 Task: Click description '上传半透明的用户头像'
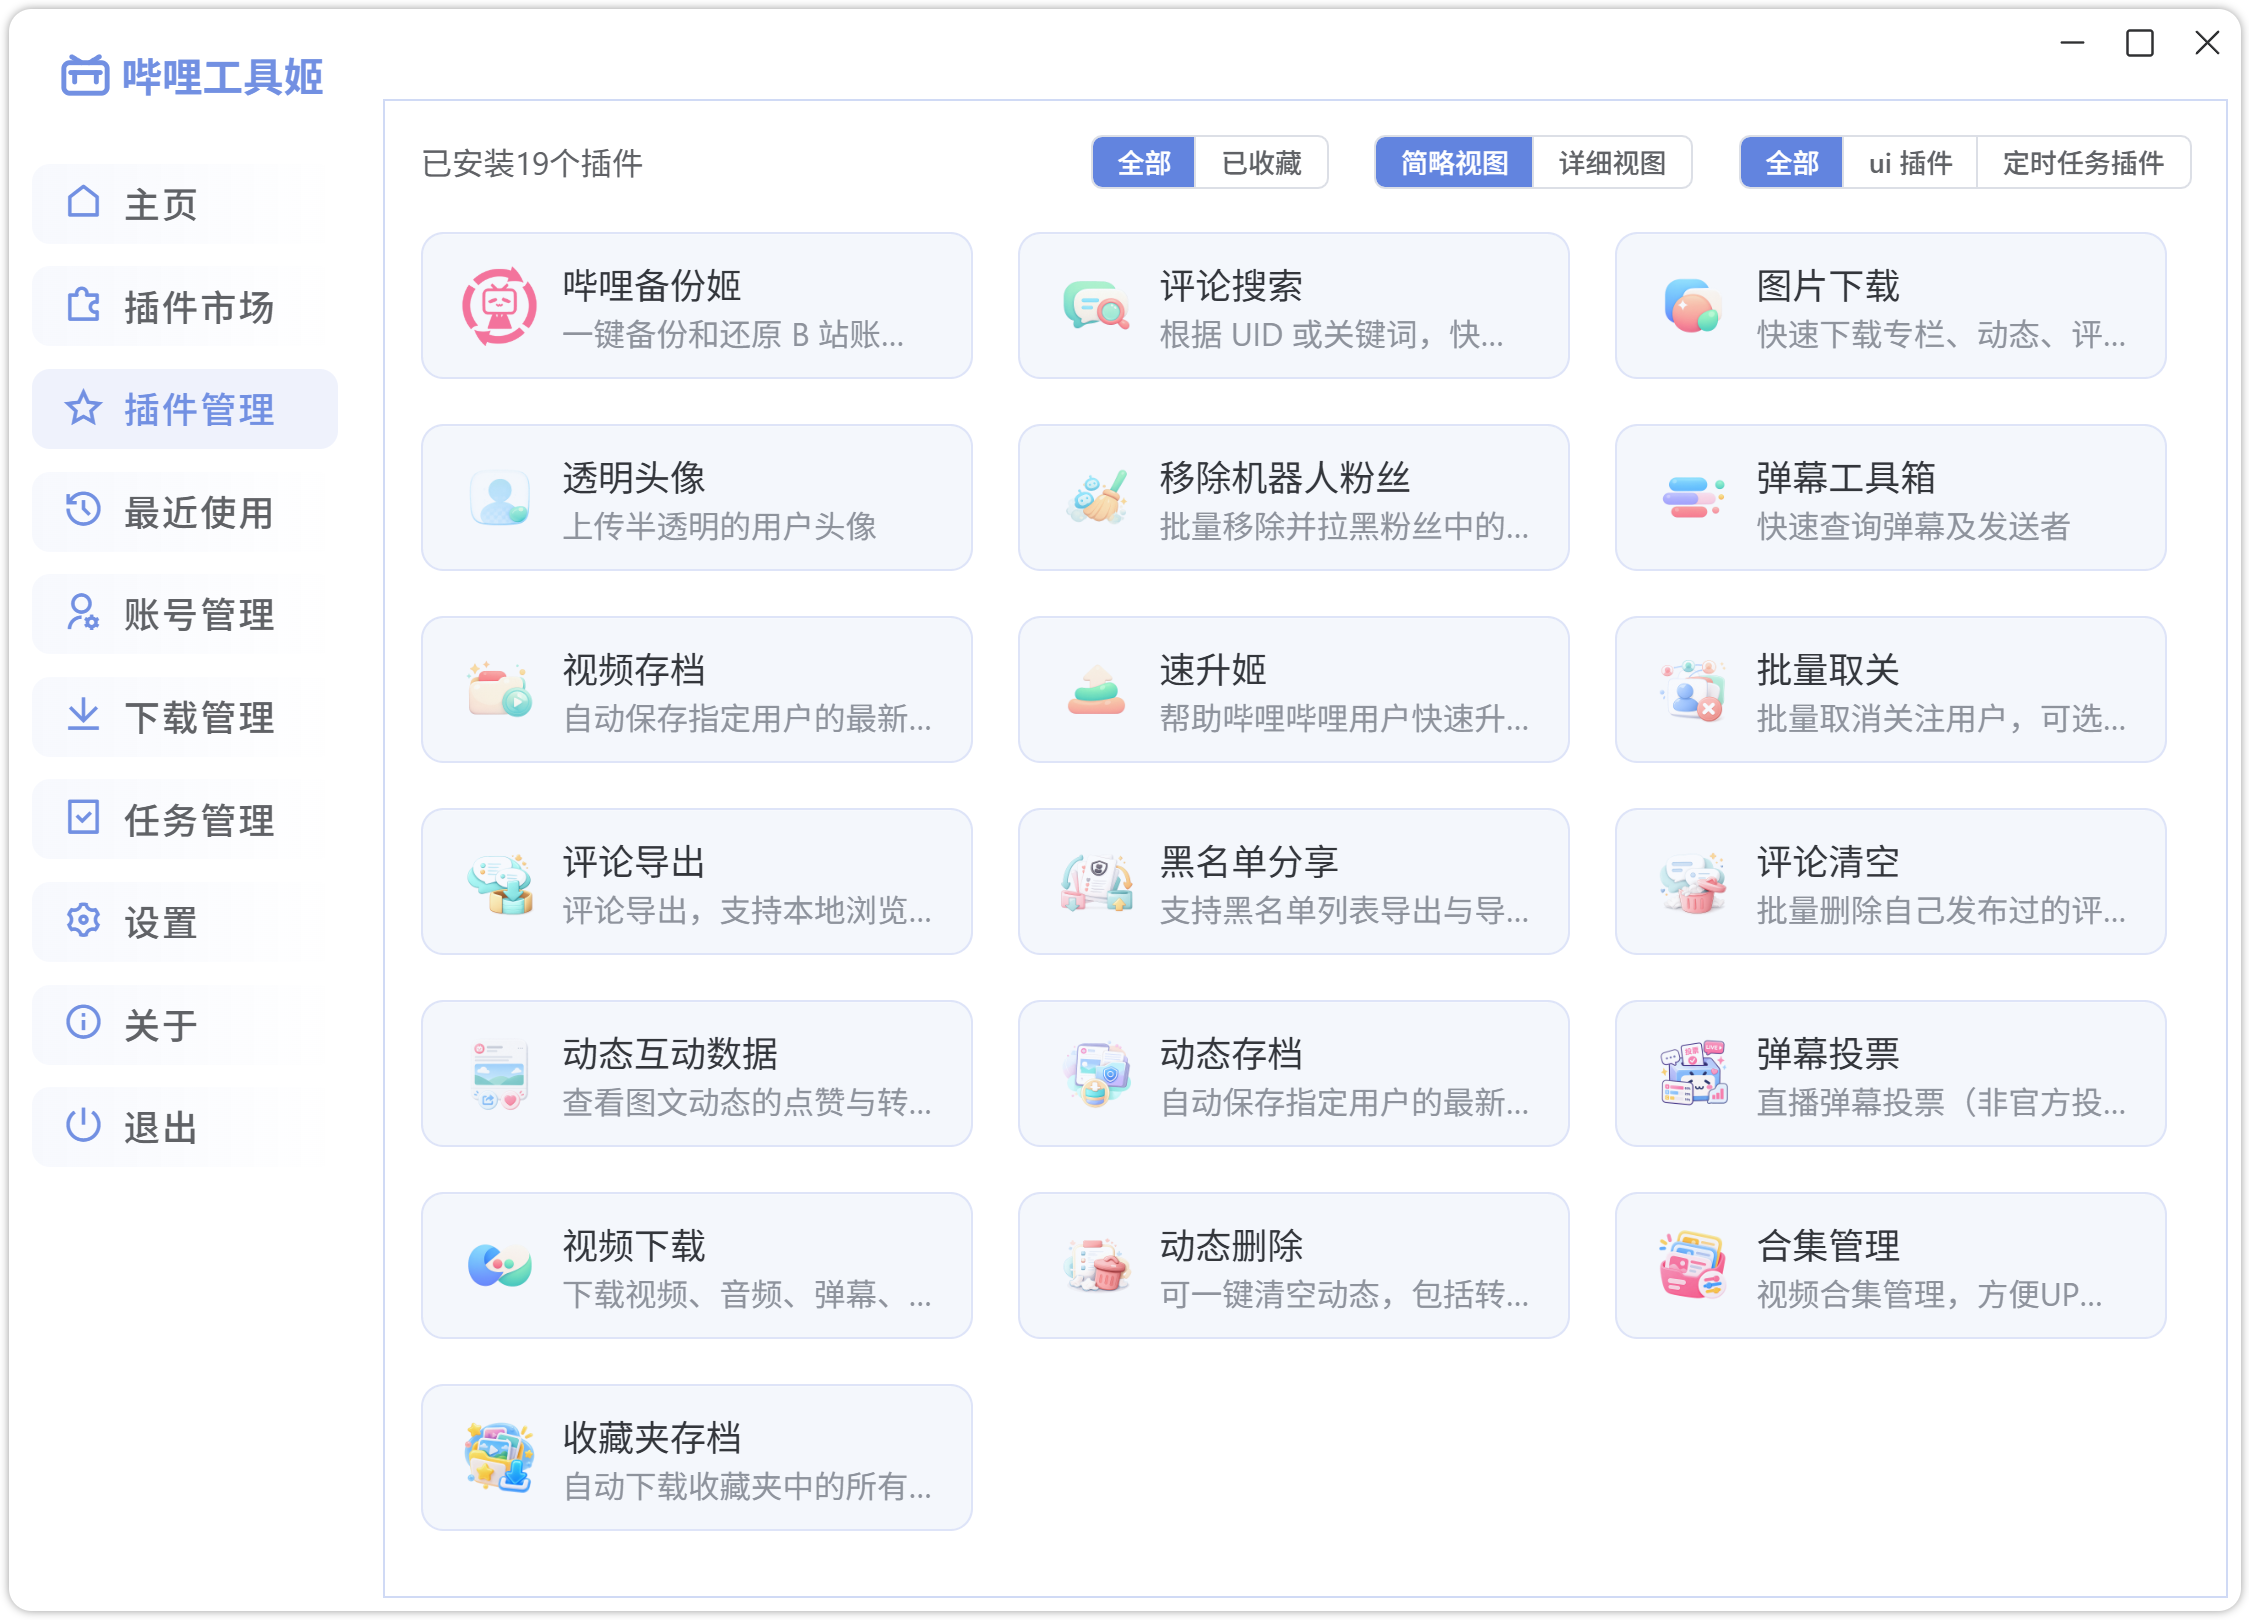pos(719,526)
